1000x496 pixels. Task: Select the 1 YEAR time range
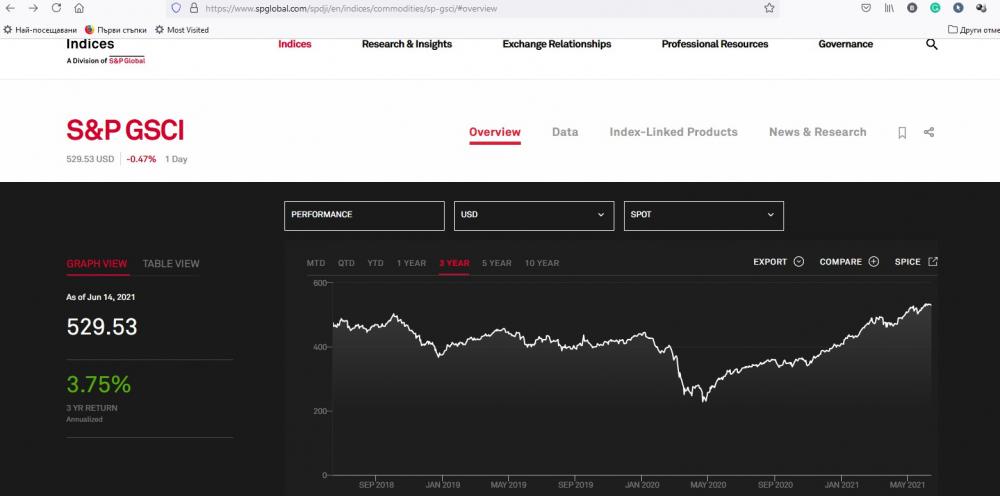pyautogui.click(x=411, y=263)
